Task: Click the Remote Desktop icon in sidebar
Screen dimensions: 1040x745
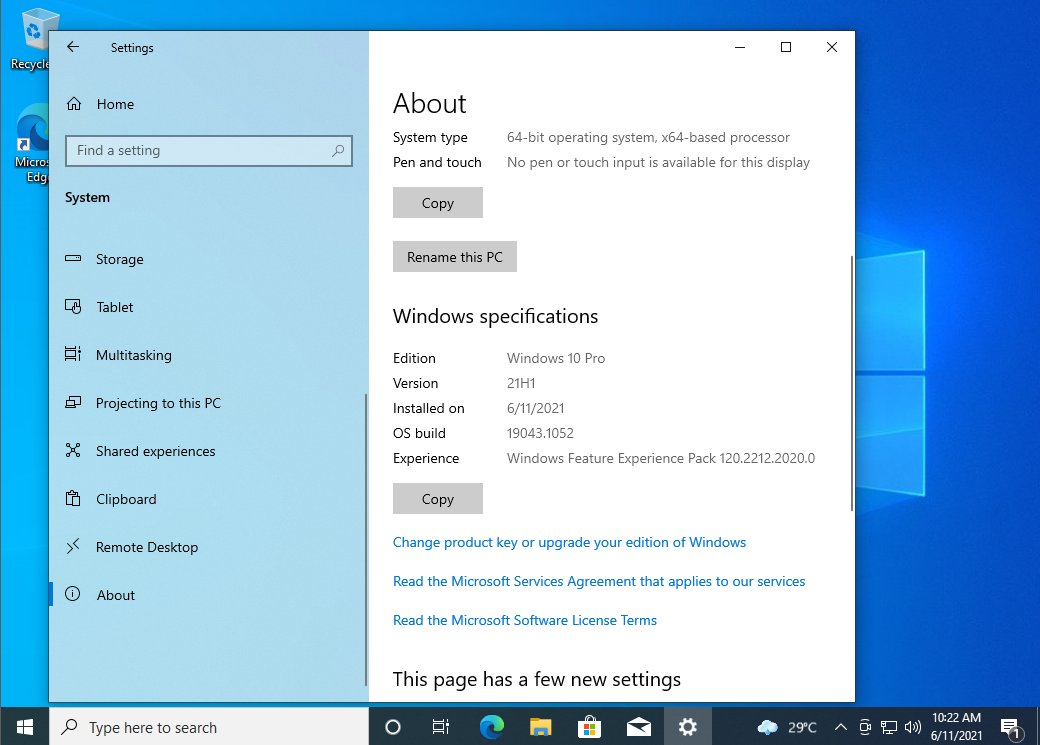Action: tap(73, 547)
